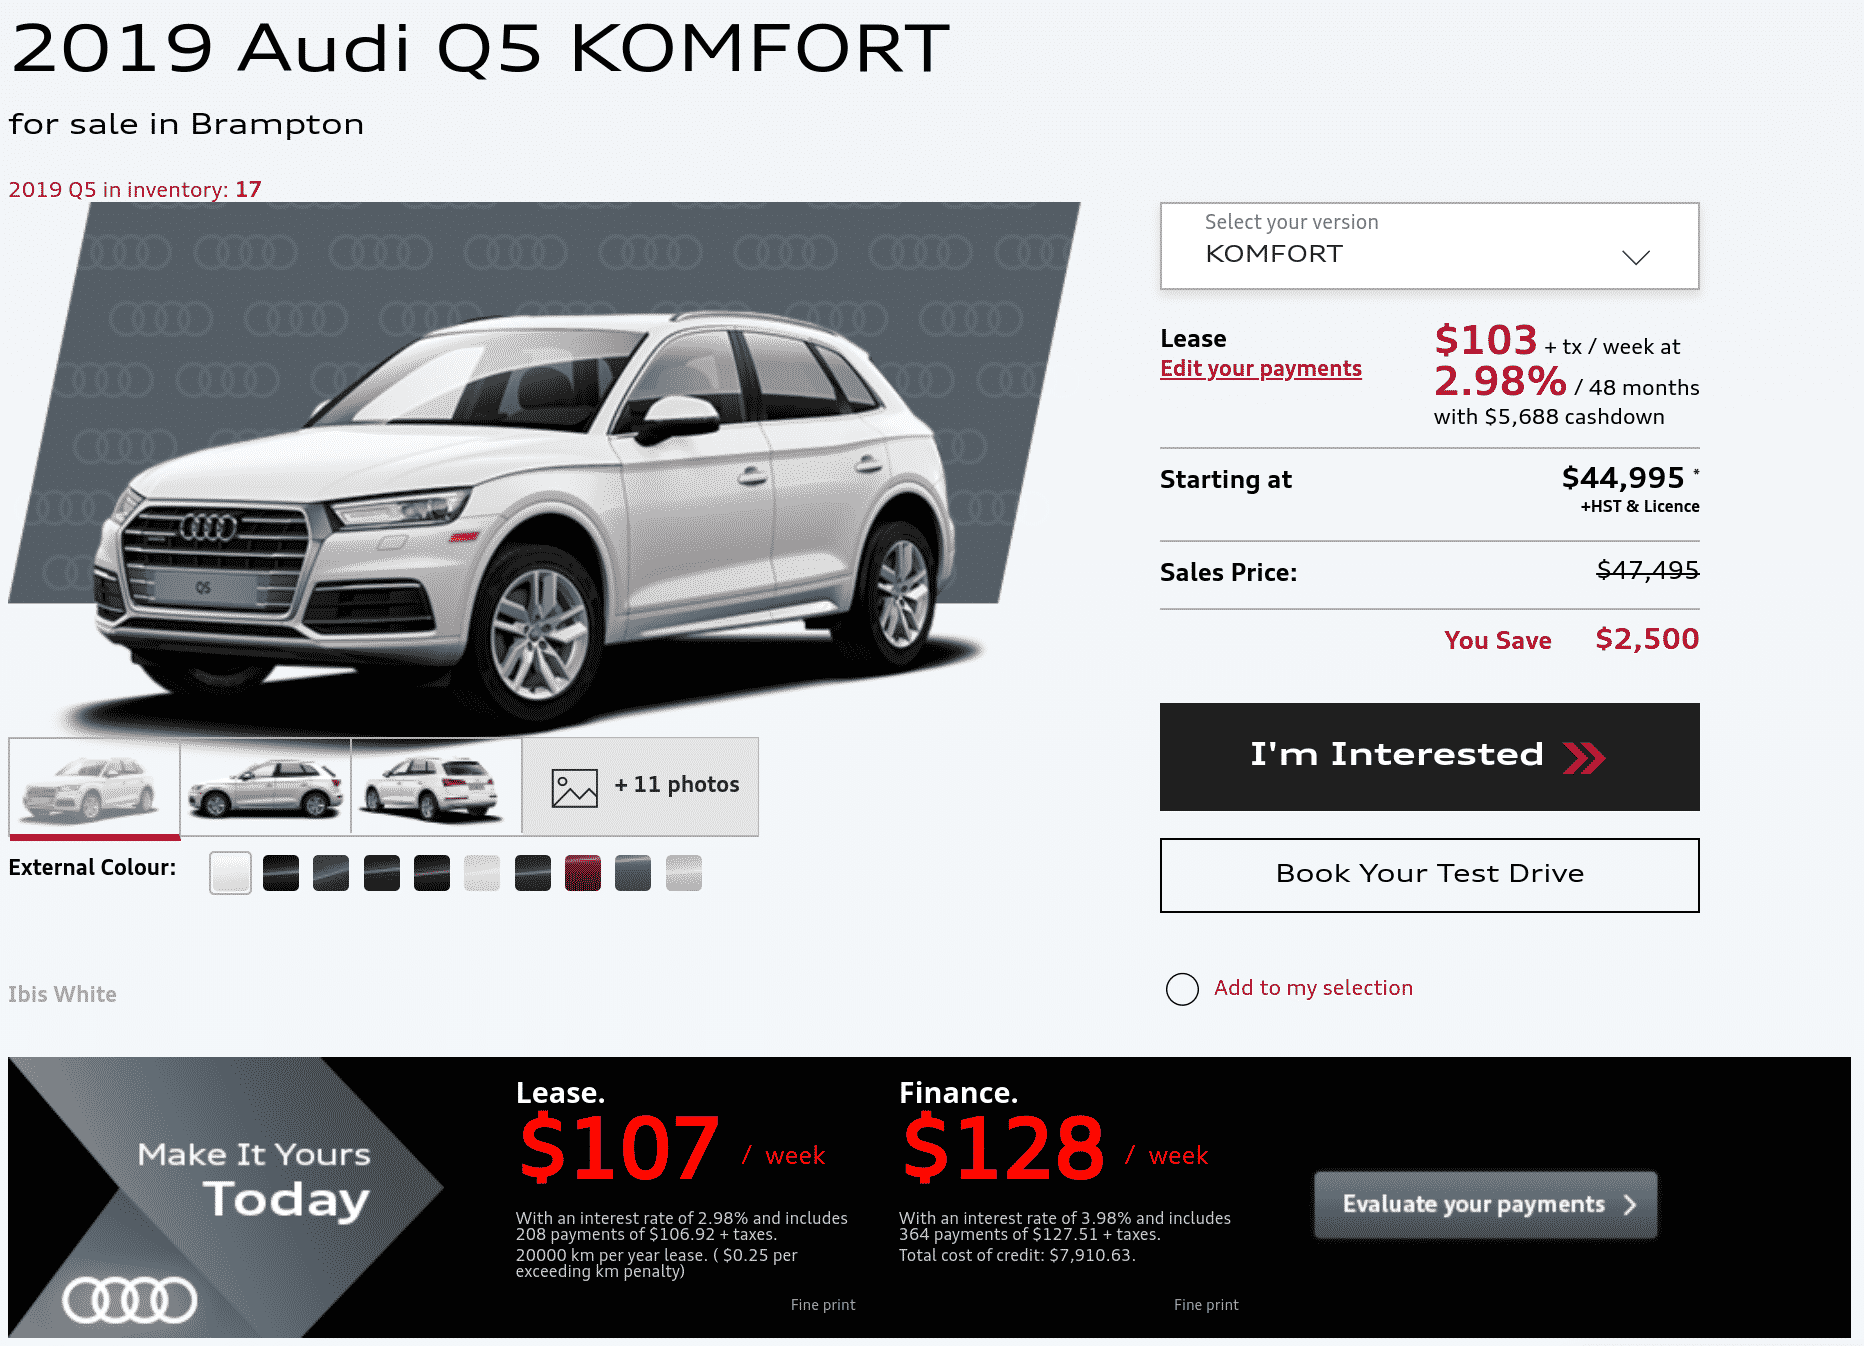Click the Evaluate your payments button

point(1485,1205)
